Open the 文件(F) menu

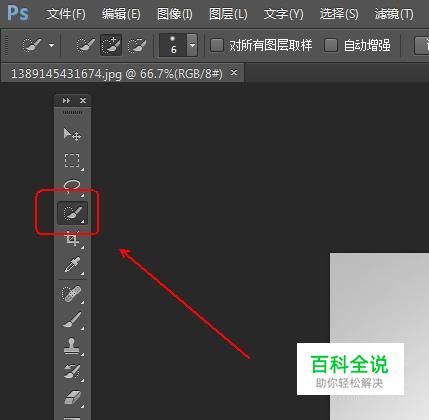[66, 14]
